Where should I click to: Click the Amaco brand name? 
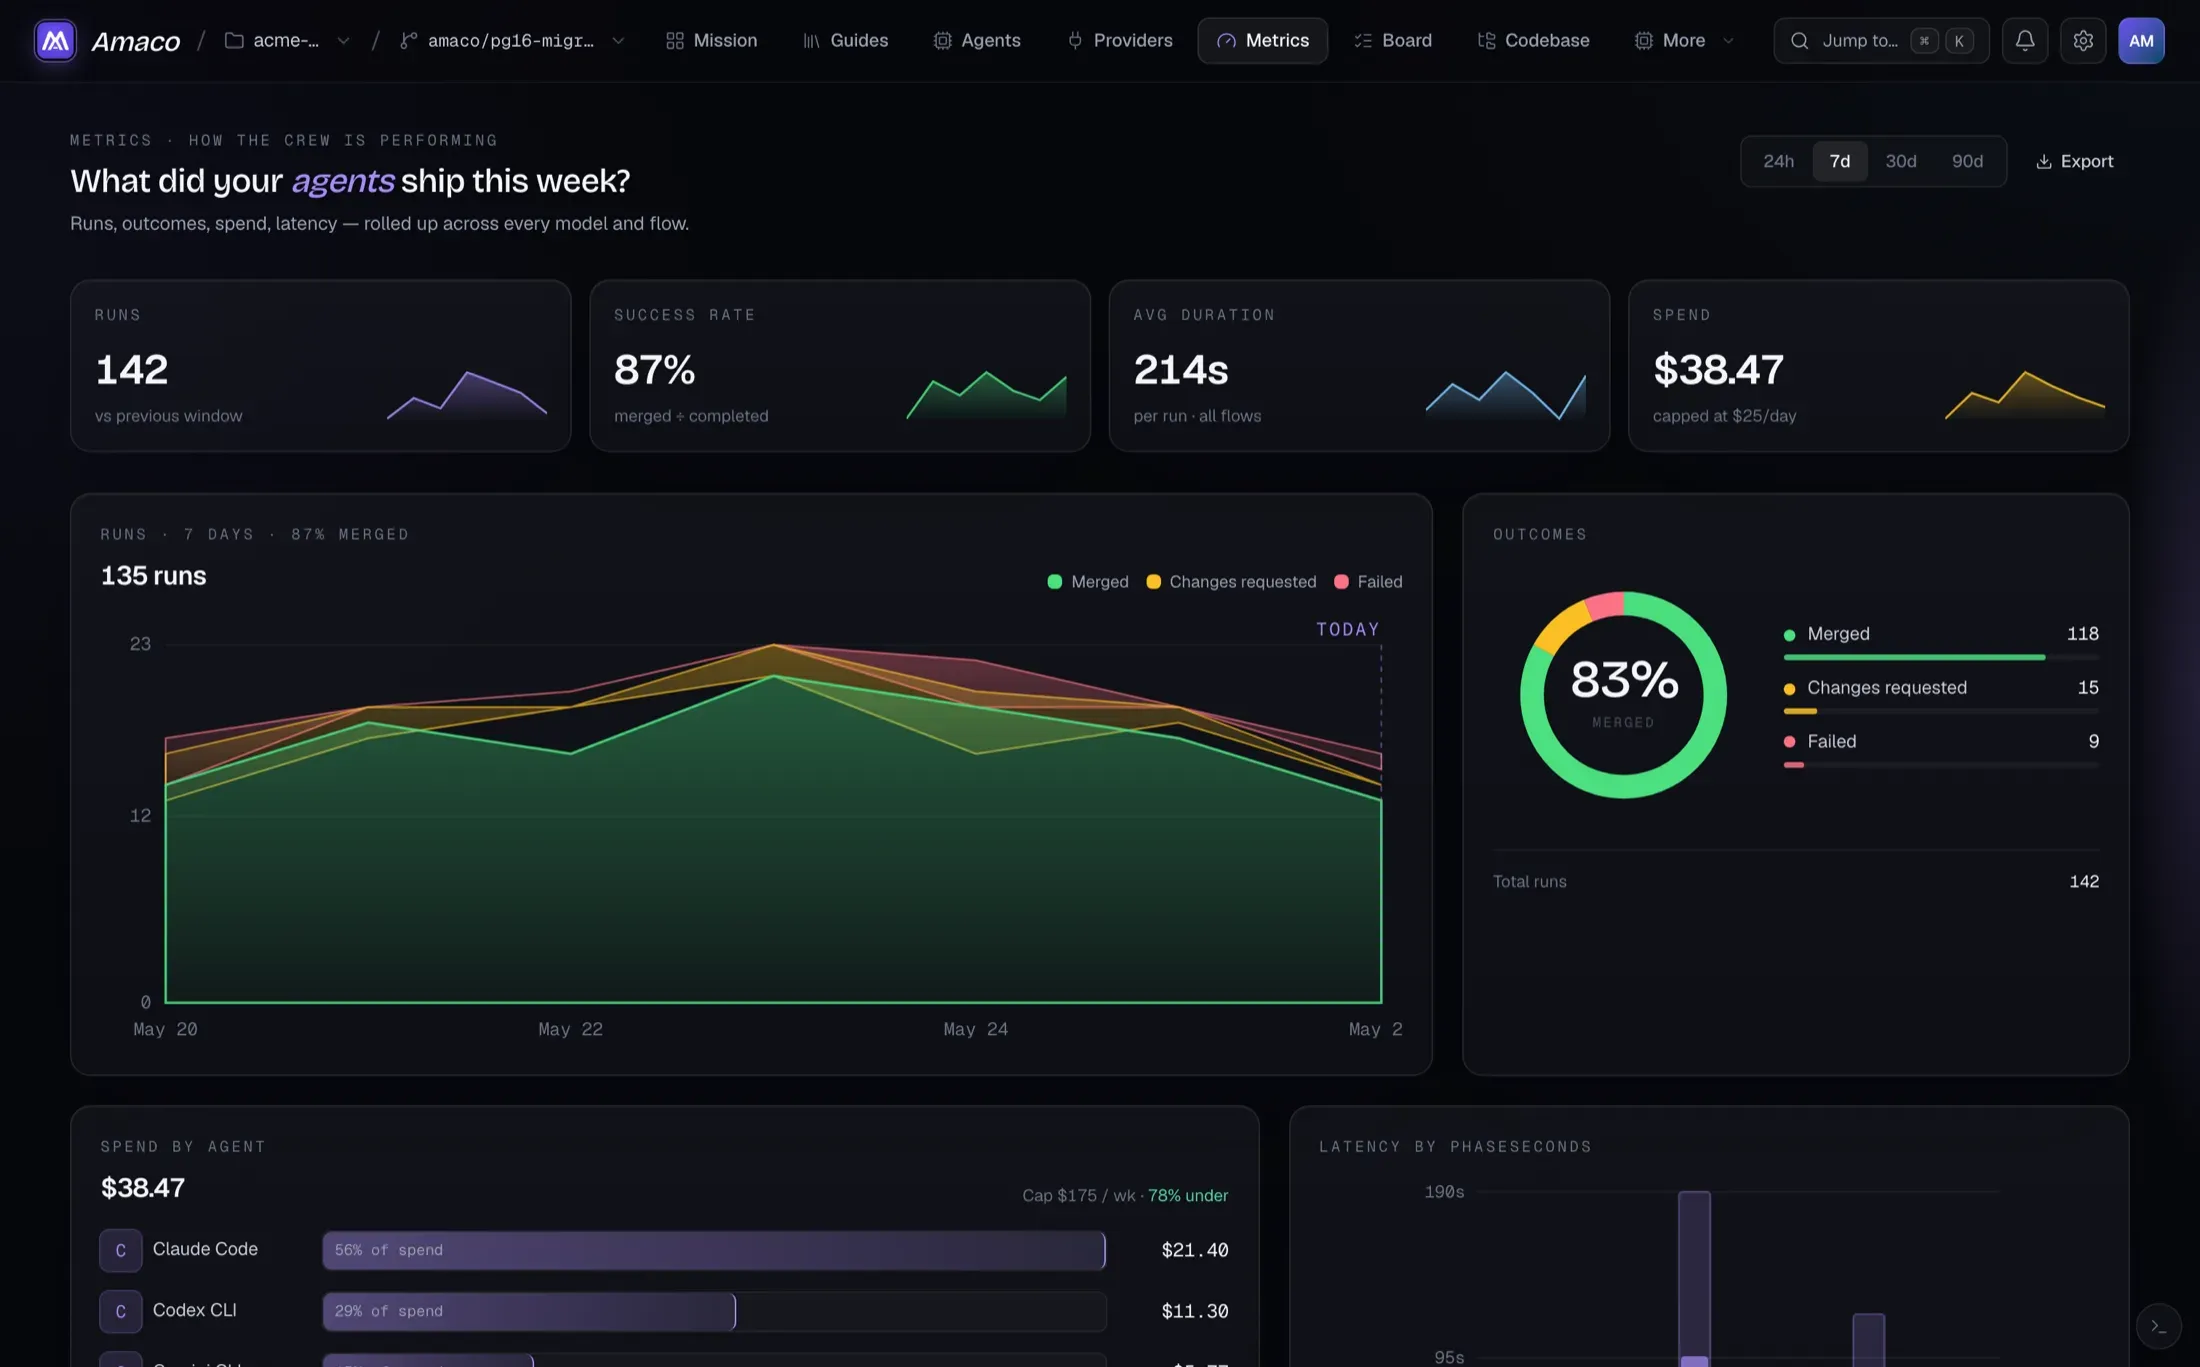coord(136,41)
